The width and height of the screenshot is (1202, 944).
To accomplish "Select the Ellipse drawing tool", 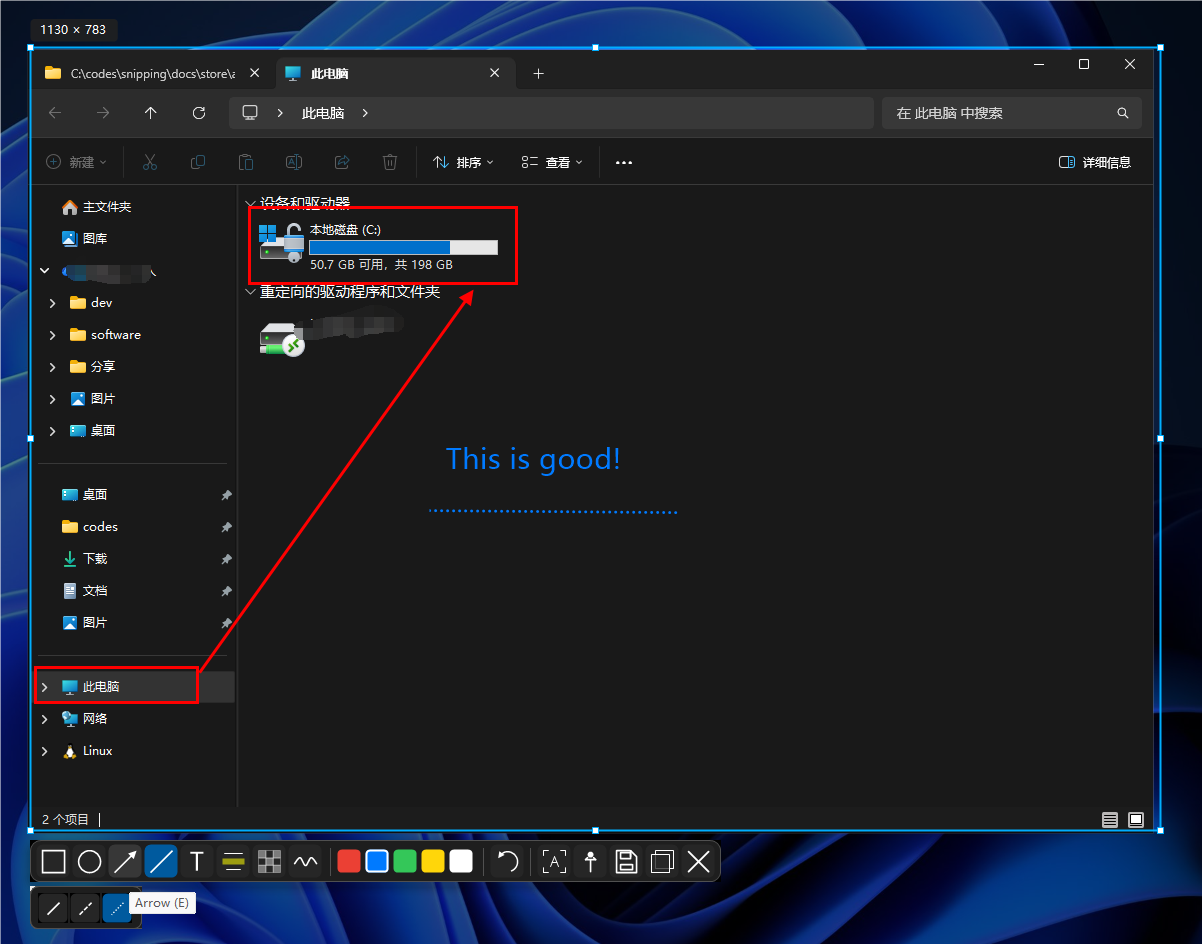I will 90,861.
